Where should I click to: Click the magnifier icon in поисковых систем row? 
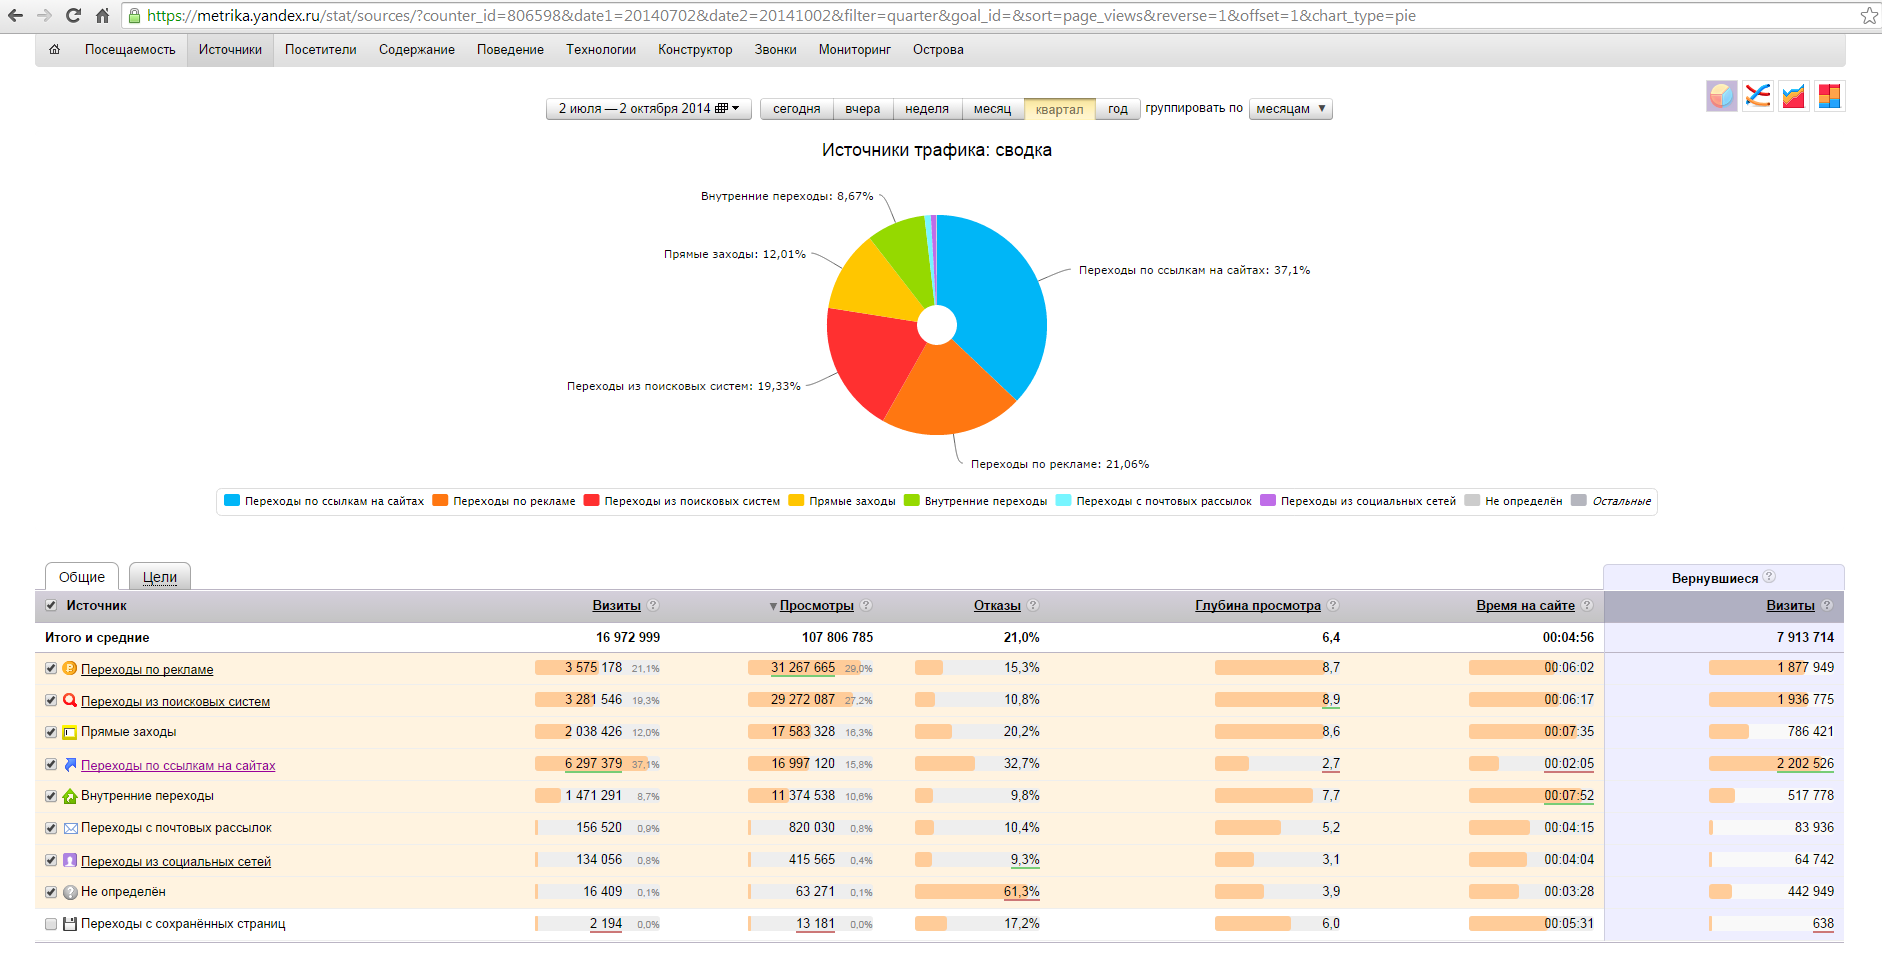pos(70,700)
